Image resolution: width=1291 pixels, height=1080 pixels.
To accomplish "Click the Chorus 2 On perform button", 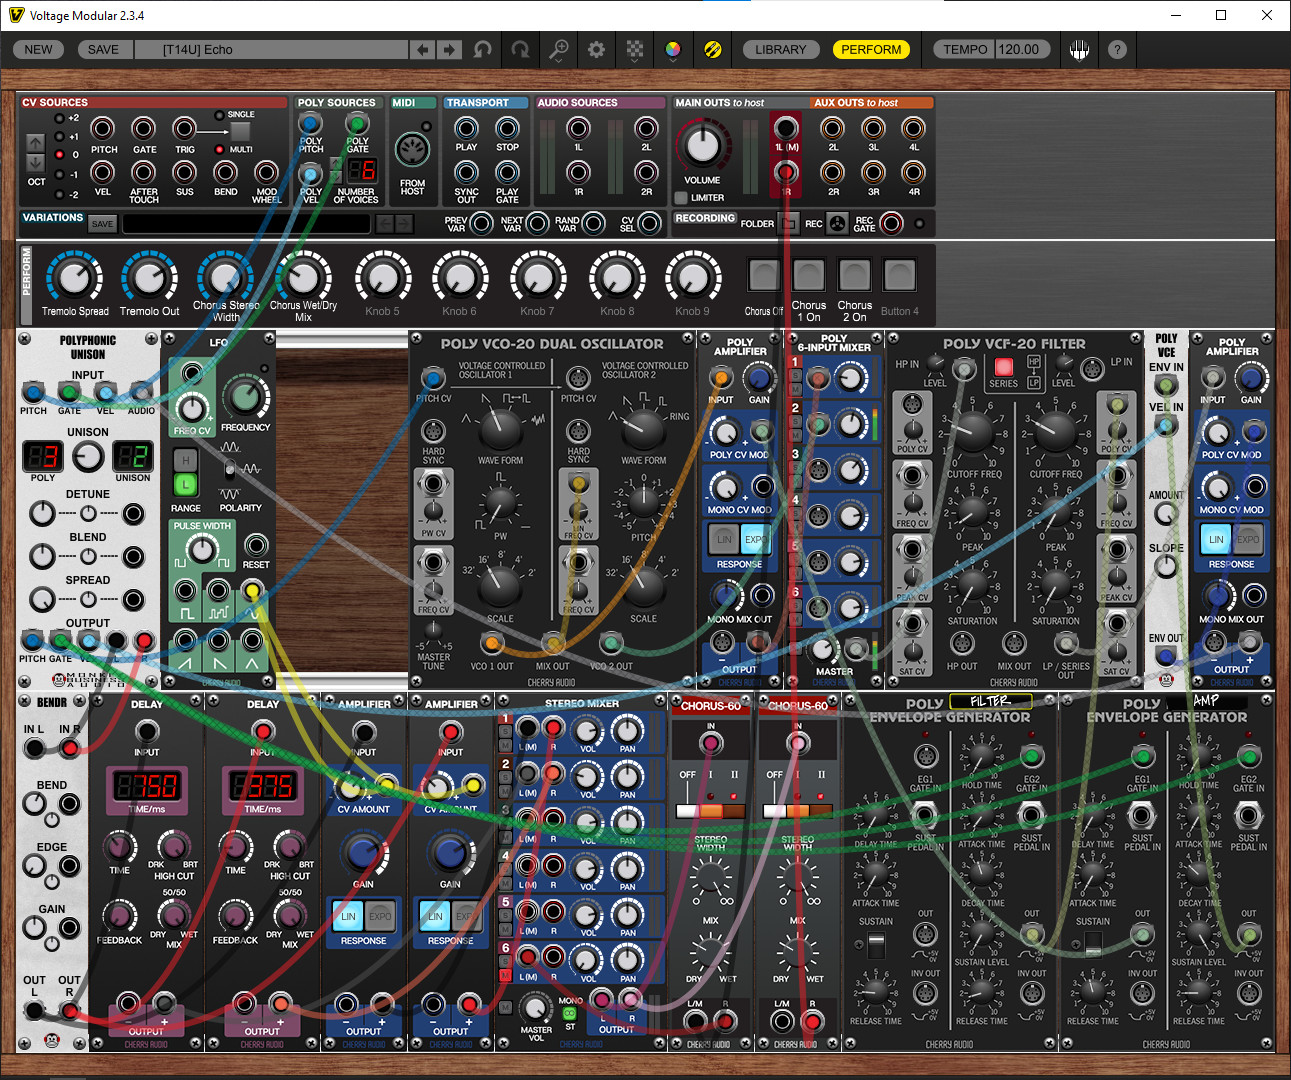I will (854, 274).
